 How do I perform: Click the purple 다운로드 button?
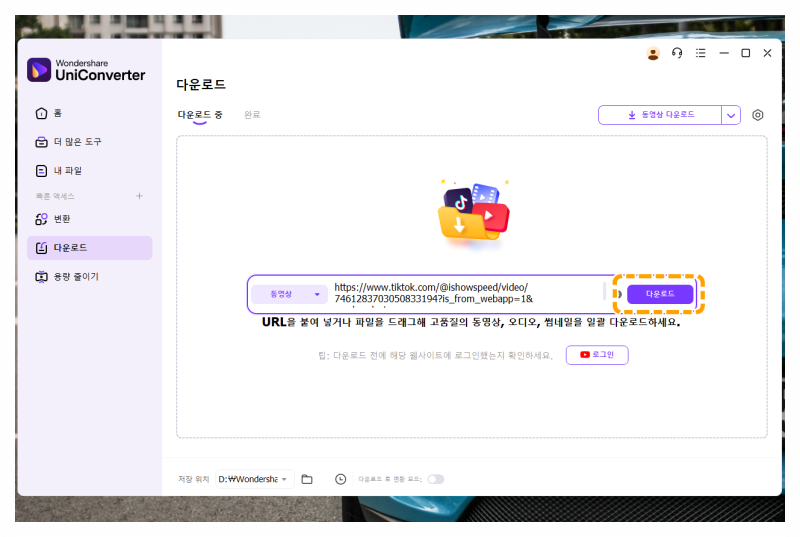[660, 294]
